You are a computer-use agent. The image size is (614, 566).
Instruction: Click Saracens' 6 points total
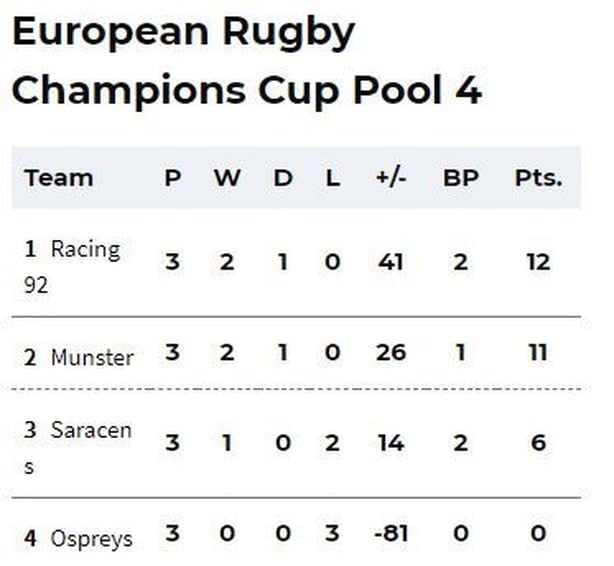pyautogui.click(x=538, y=443)
